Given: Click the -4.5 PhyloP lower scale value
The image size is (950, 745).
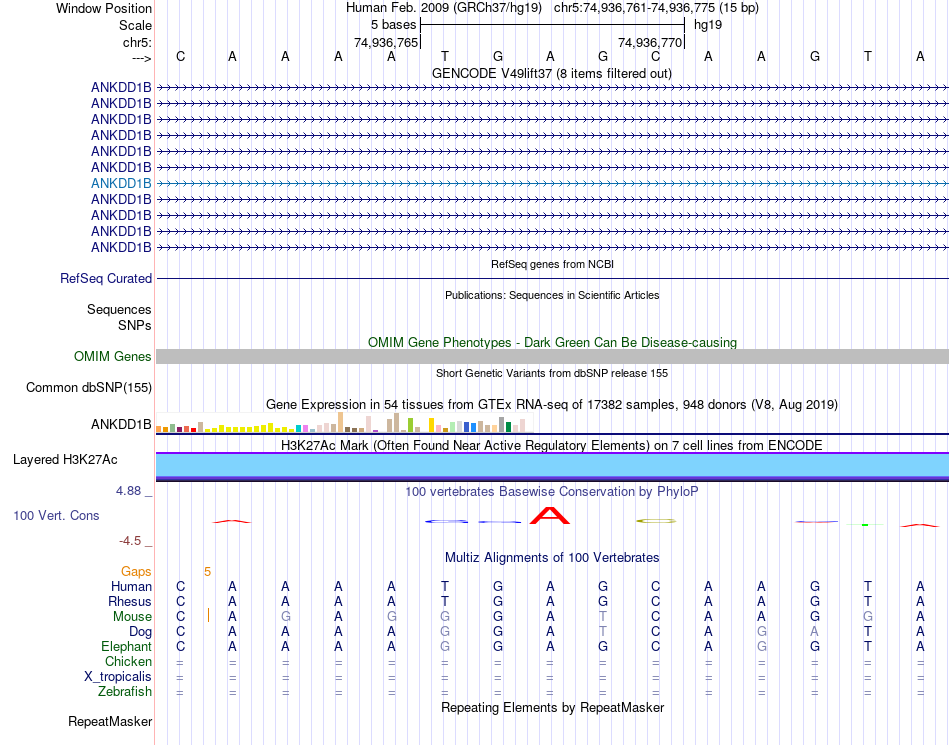Looking at the screenshot, I should 130,541.
